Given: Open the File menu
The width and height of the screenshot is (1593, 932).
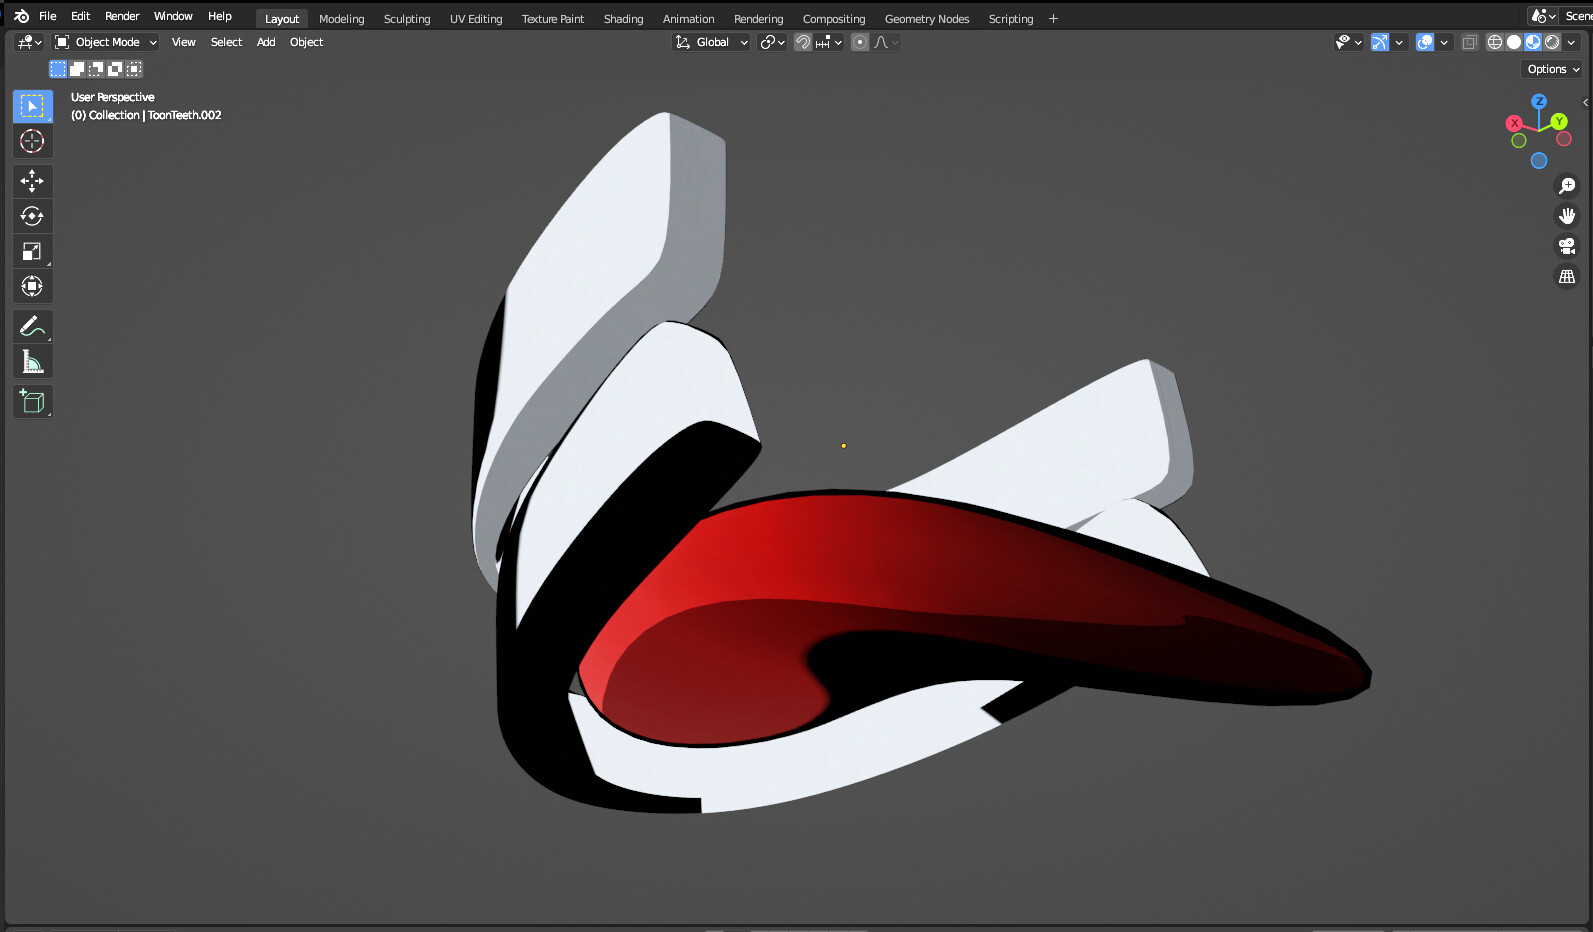Looking at the screenshot, I should pos(47,16).
